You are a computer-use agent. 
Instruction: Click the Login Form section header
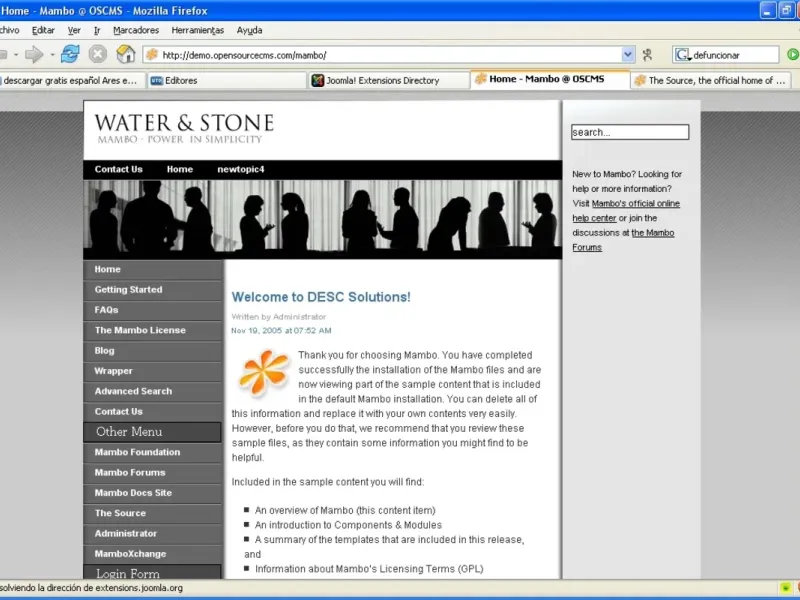[153, 572]
